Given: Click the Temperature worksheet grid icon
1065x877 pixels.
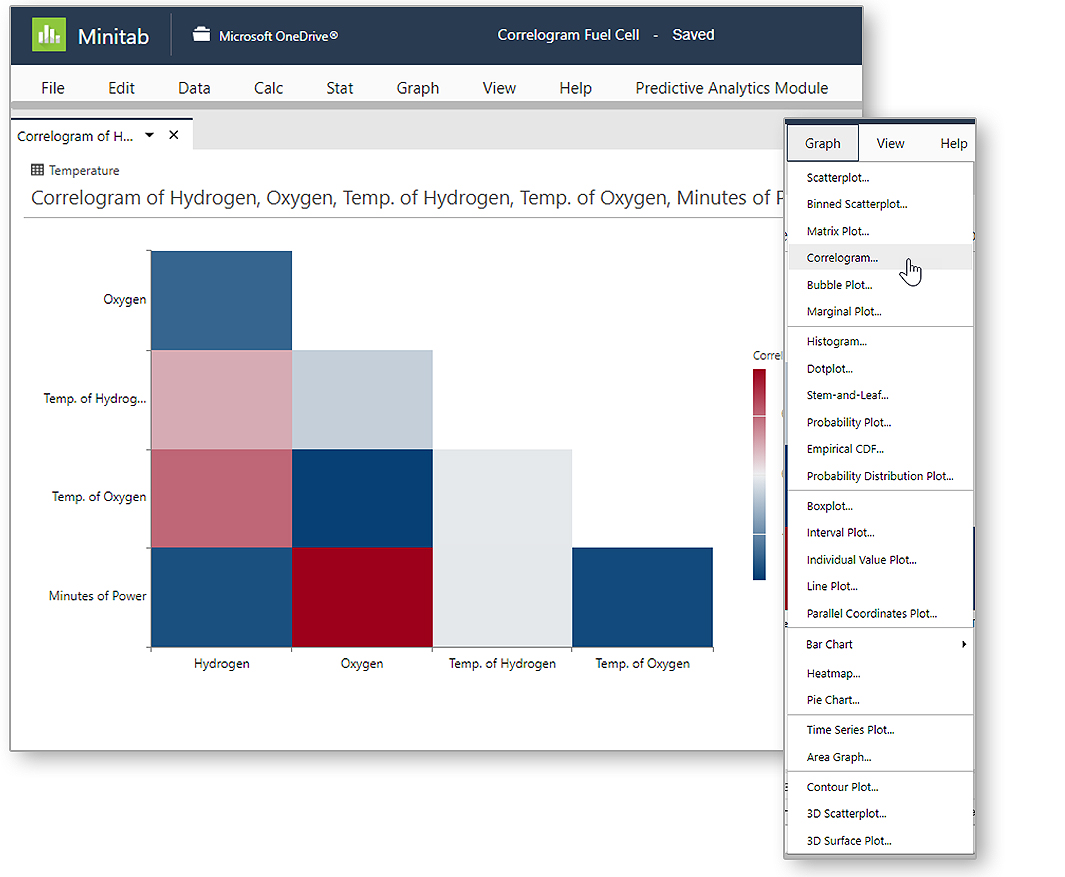Looking at the screenshot, I should (x=37, y=170).
